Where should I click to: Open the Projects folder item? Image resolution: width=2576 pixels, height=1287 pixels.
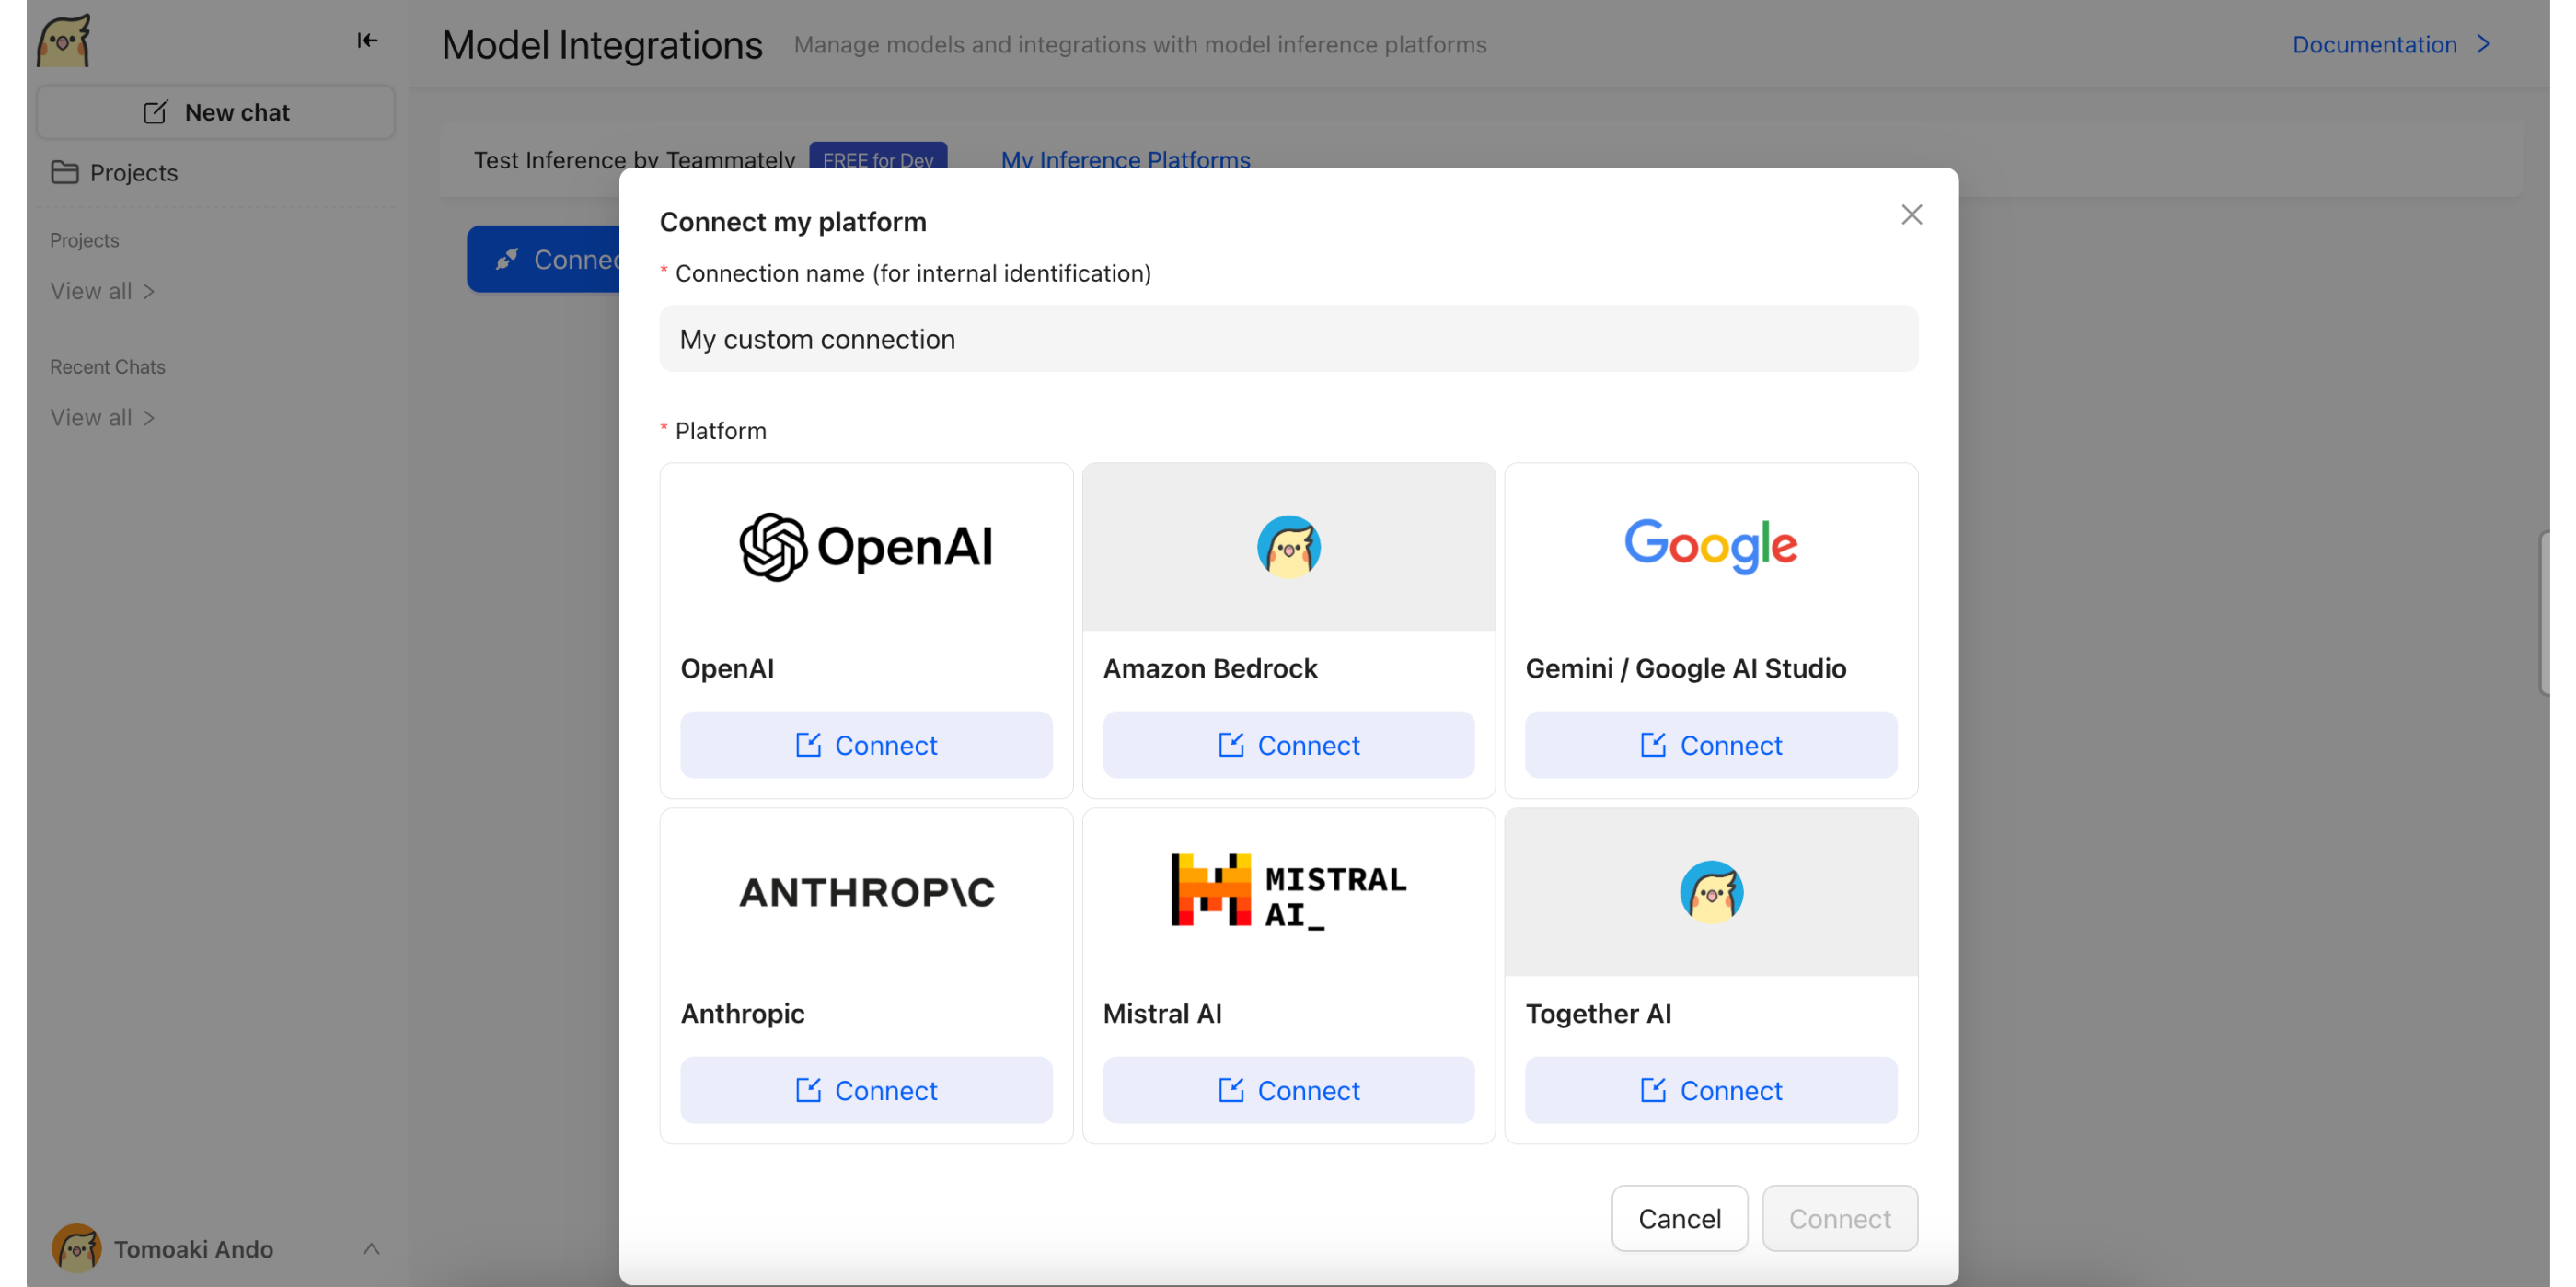pos(114,172)
